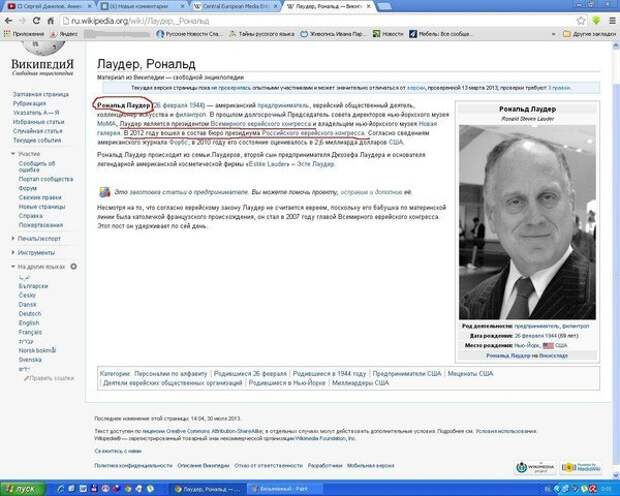
Task: Click the Powered by MediaWiki badge
Action: click(581, 468)
